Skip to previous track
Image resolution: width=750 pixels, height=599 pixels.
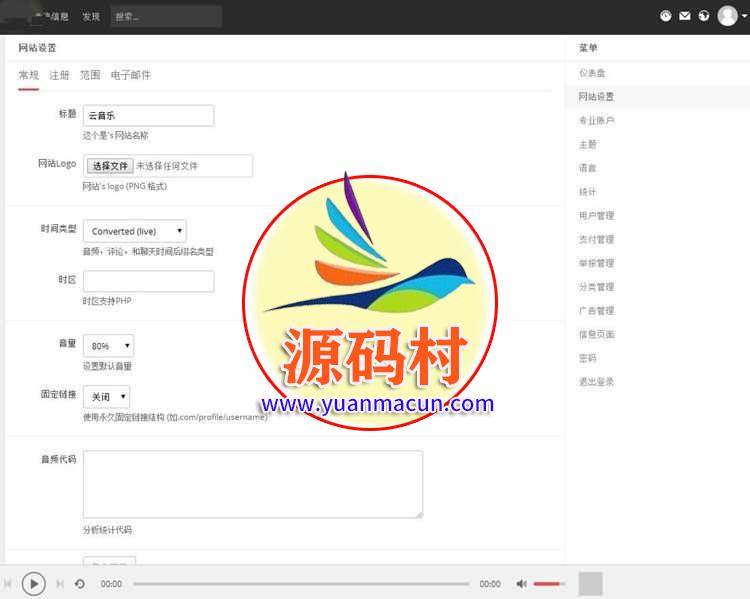pos(8,584)
